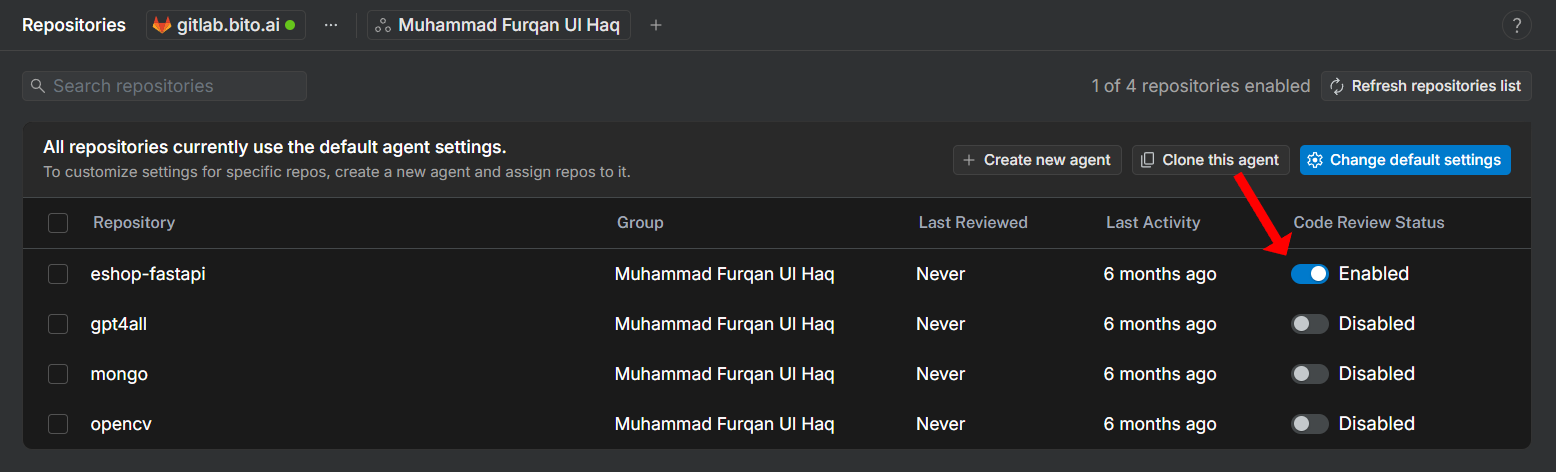Click the Create new agent button
Viewport: 1556px width, 472px height.
(x=1037, y=160)
